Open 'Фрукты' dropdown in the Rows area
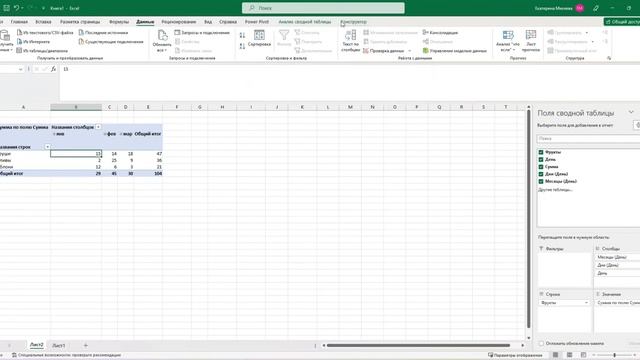 click(x=586, y=302)
